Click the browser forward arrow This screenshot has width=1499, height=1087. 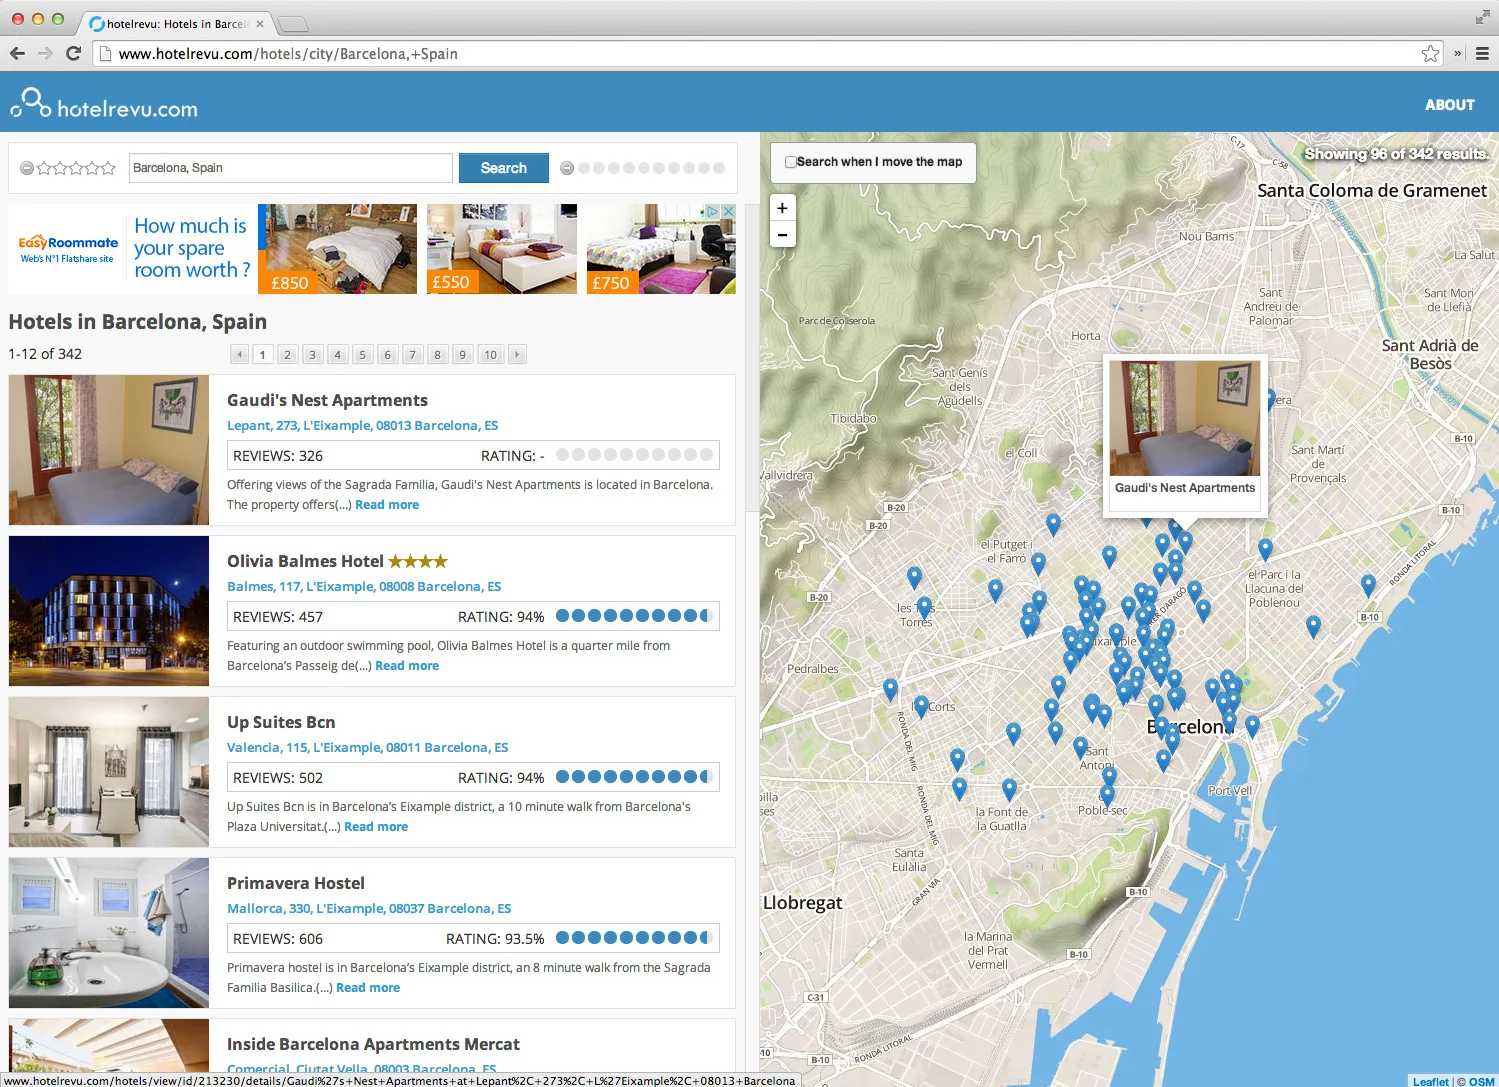(x=45, y=53)
